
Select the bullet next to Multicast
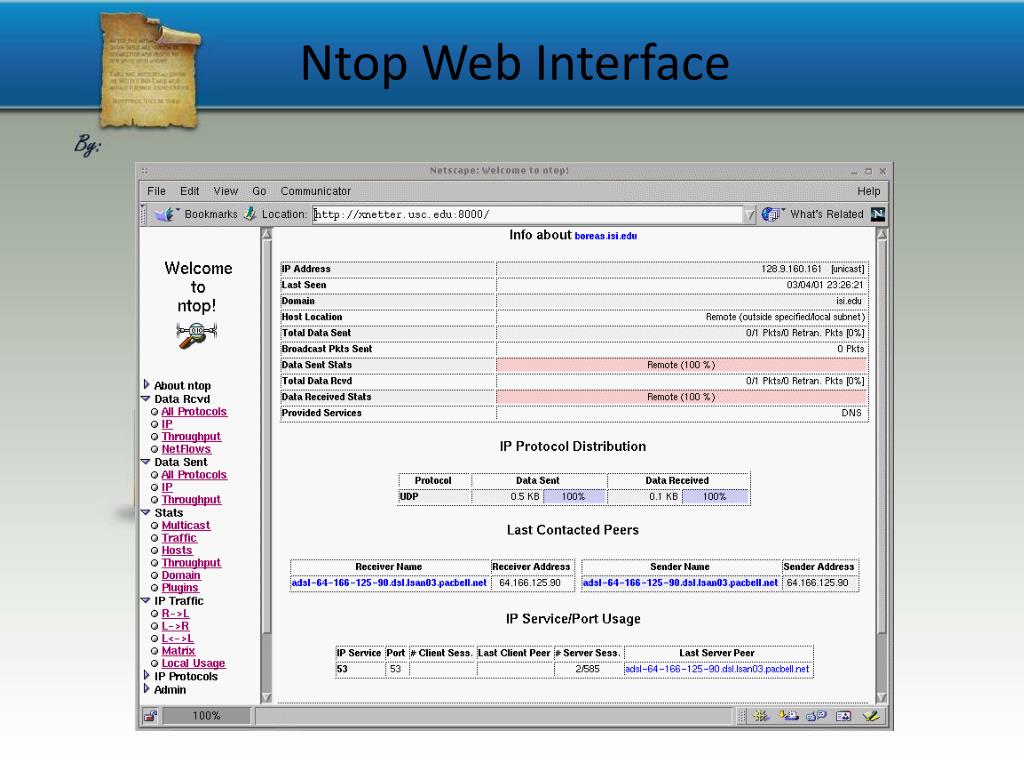tap(155, 526)
